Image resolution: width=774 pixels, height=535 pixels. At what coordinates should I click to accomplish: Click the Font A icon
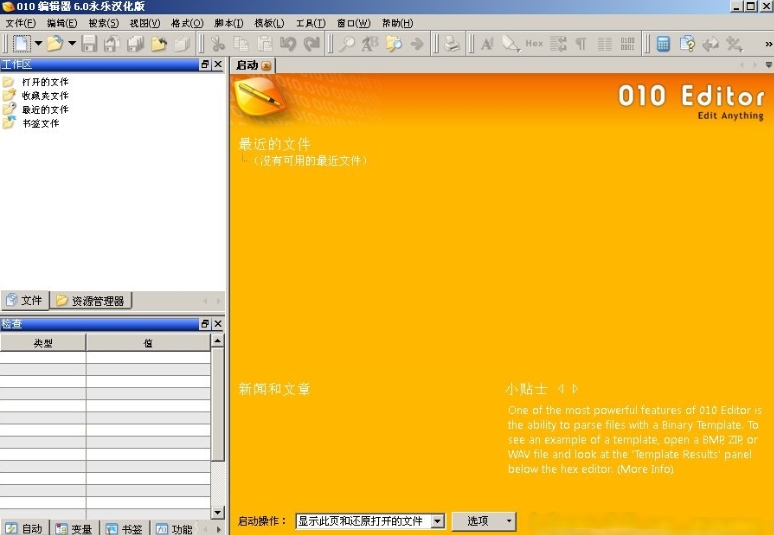[487, 43]
